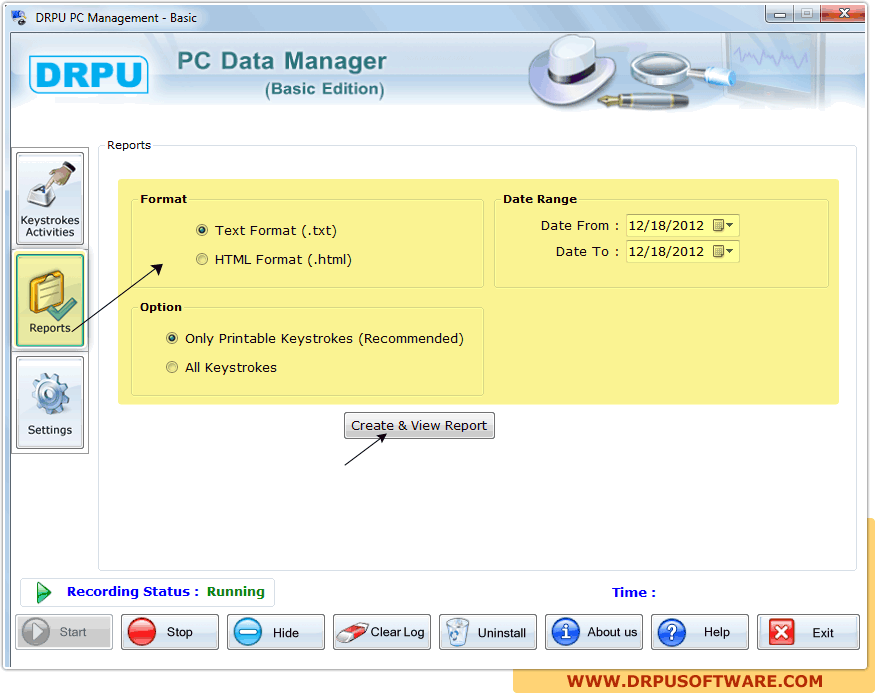This screenshot has width=875, height=693.
Task: Click the Running status text
Action: point(235,591)
